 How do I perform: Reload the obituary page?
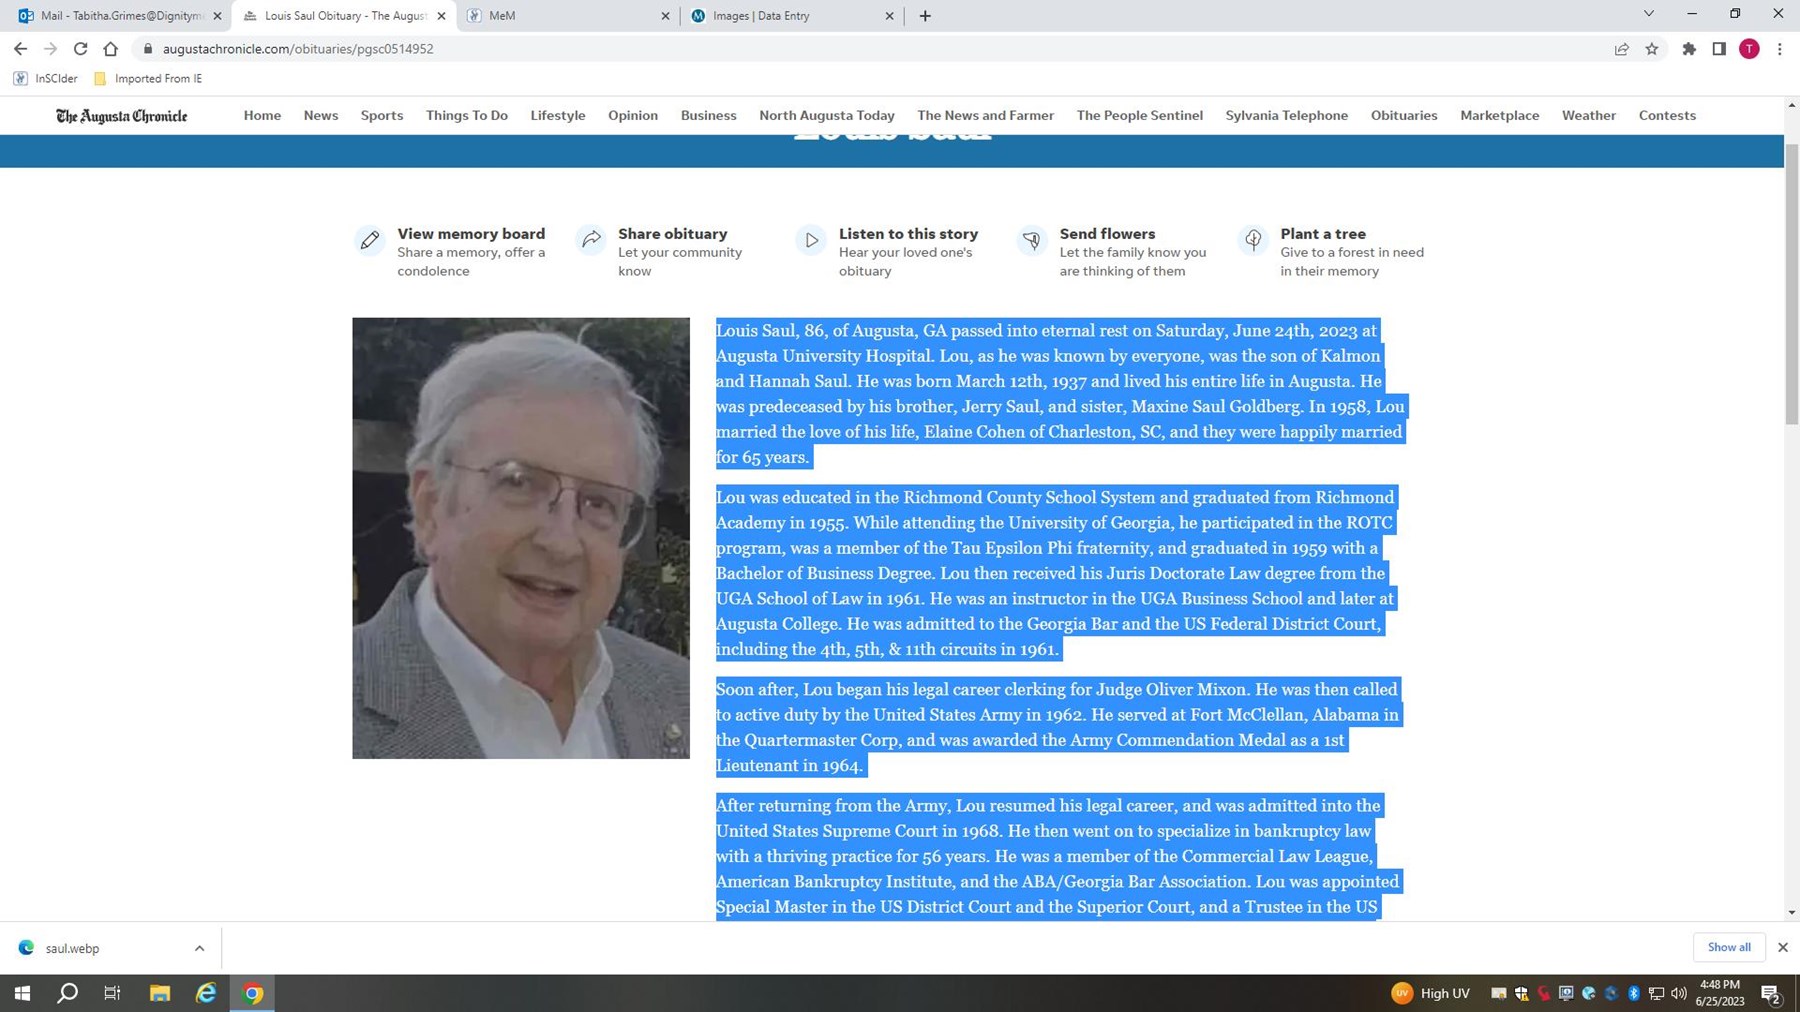79,48
